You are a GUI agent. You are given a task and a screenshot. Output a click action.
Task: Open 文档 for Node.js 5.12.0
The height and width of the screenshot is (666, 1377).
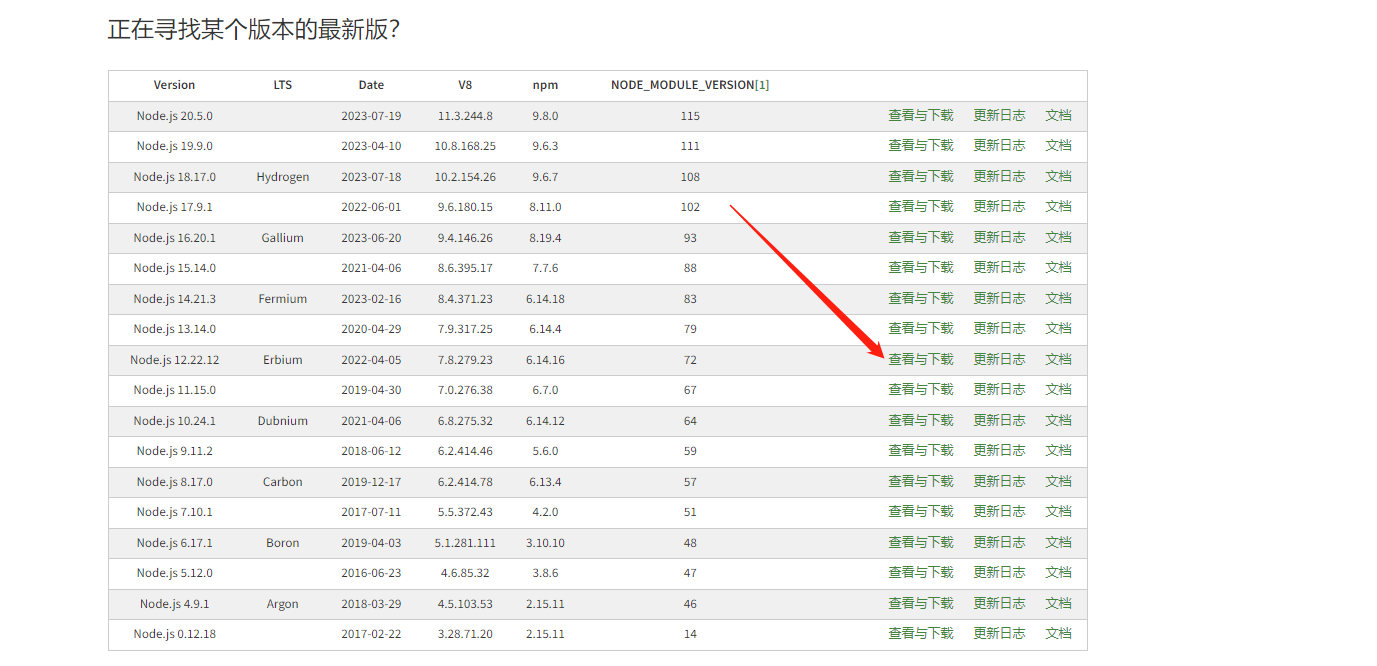[1058, 572]
